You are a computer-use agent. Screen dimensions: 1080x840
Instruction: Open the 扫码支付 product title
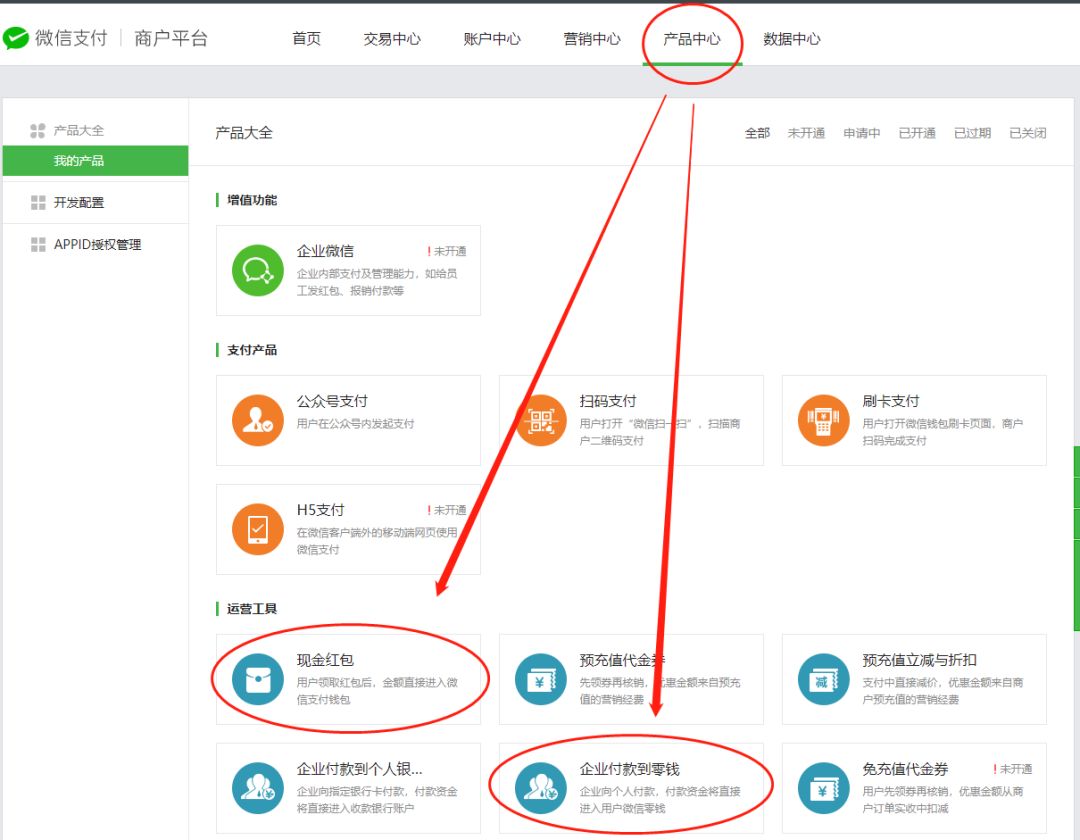click(608, 401)
